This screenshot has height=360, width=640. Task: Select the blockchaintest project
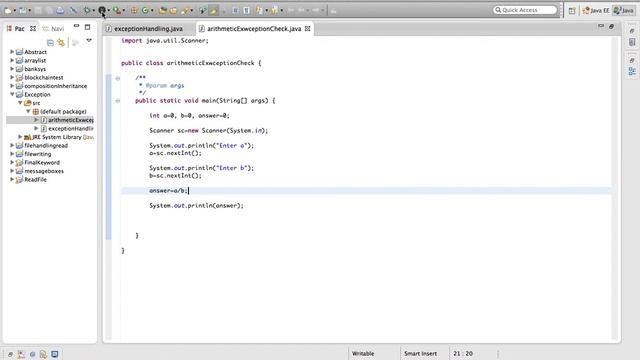point(44,78)
